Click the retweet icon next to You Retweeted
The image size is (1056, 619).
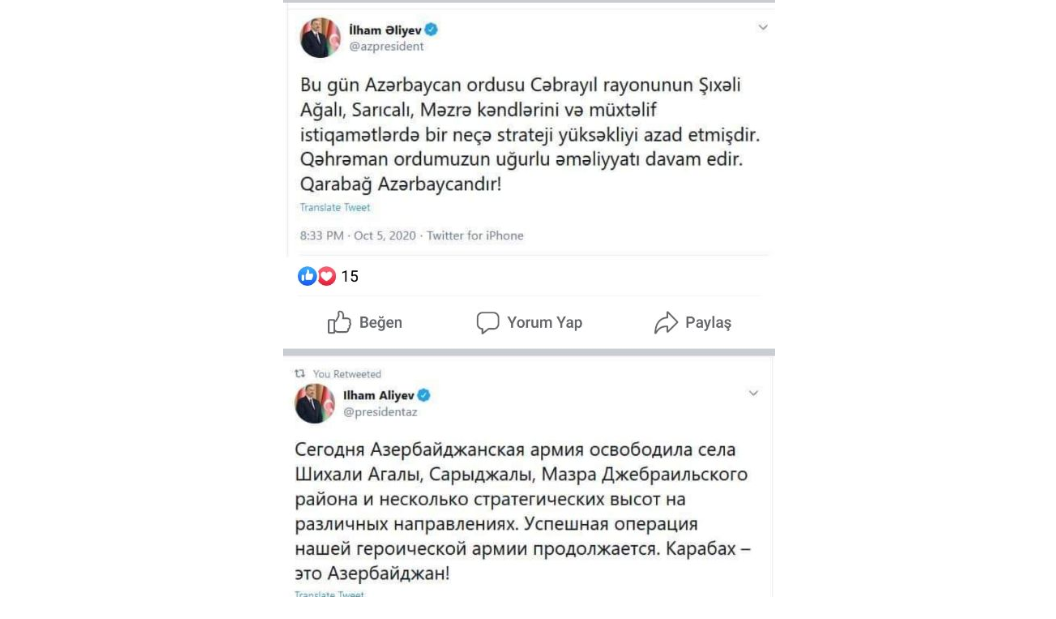[x=300, y=374]
